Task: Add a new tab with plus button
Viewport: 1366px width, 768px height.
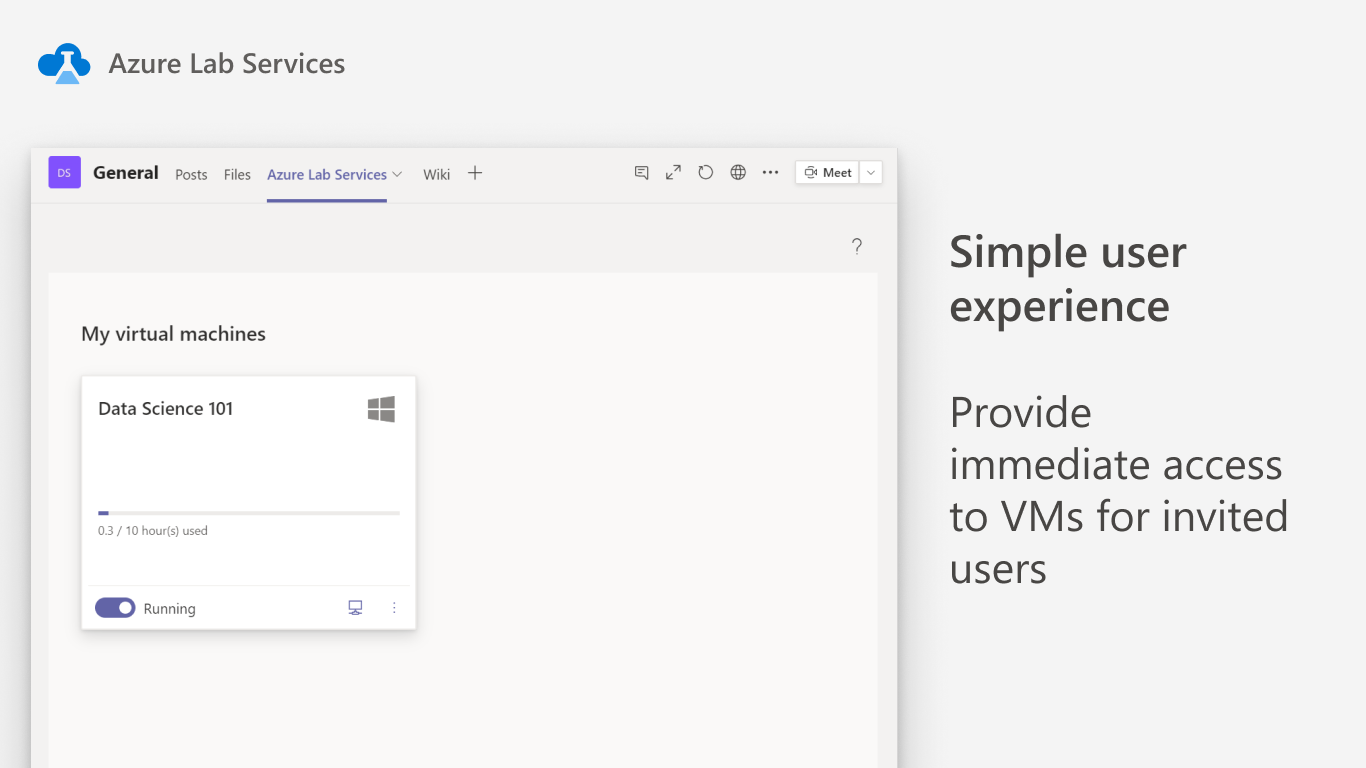Action: [x=475, y=174]
